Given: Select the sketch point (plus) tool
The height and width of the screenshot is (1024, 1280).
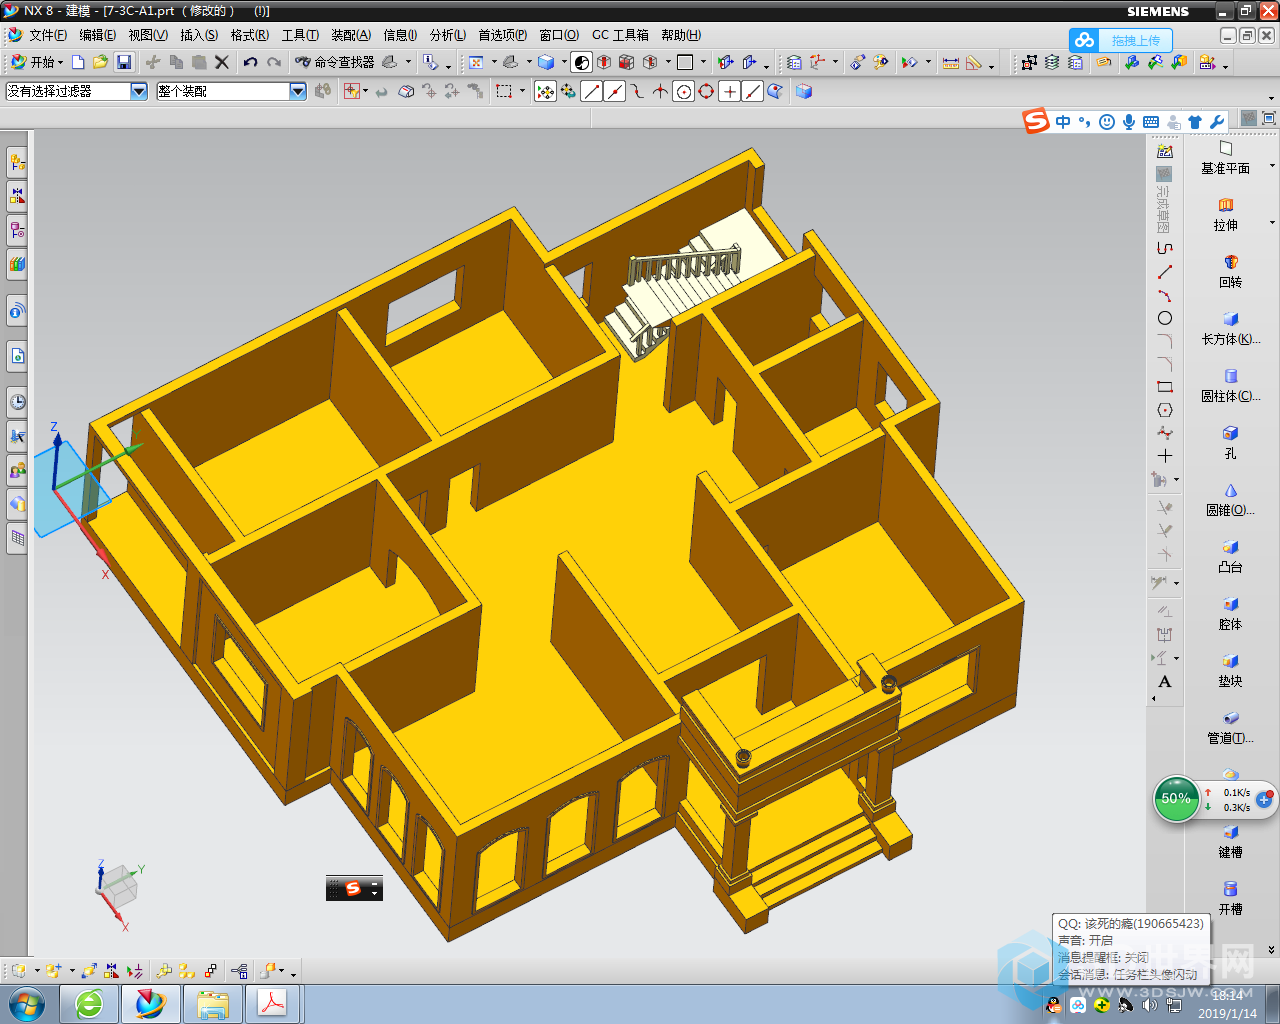Looking at the screenshot, I should pyautogui.click(x=1164, y=456).
